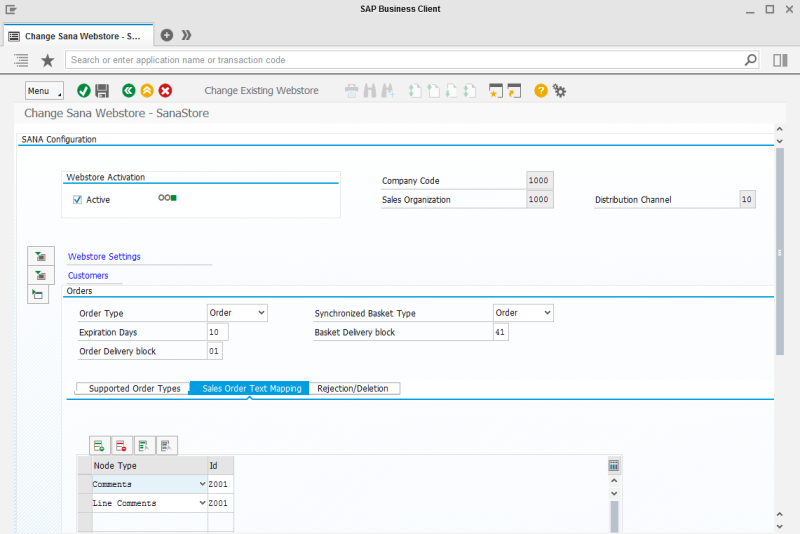
Task: Open table settings icon beside Id column
Action: click(614, 465)
